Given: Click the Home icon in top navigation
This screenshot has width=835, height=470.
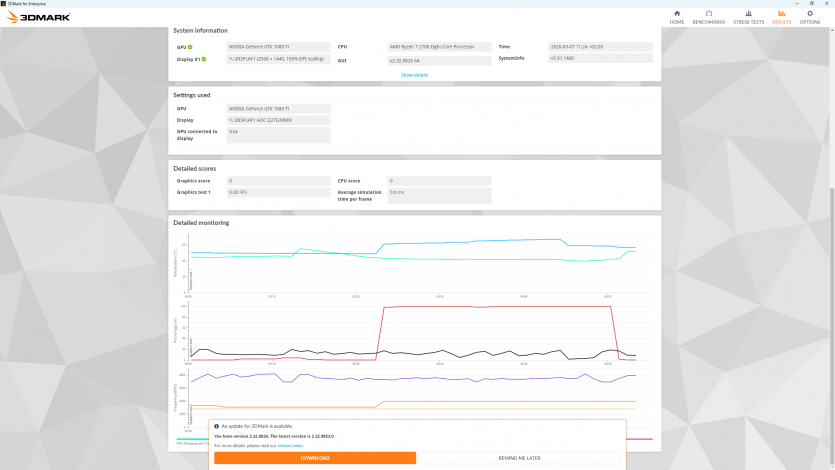Looking at the screenshot, I should (x=677, y=13).
